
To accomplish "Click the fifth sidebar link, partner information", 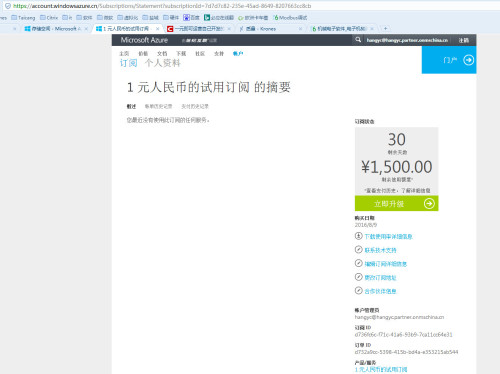I will point(380,291).
